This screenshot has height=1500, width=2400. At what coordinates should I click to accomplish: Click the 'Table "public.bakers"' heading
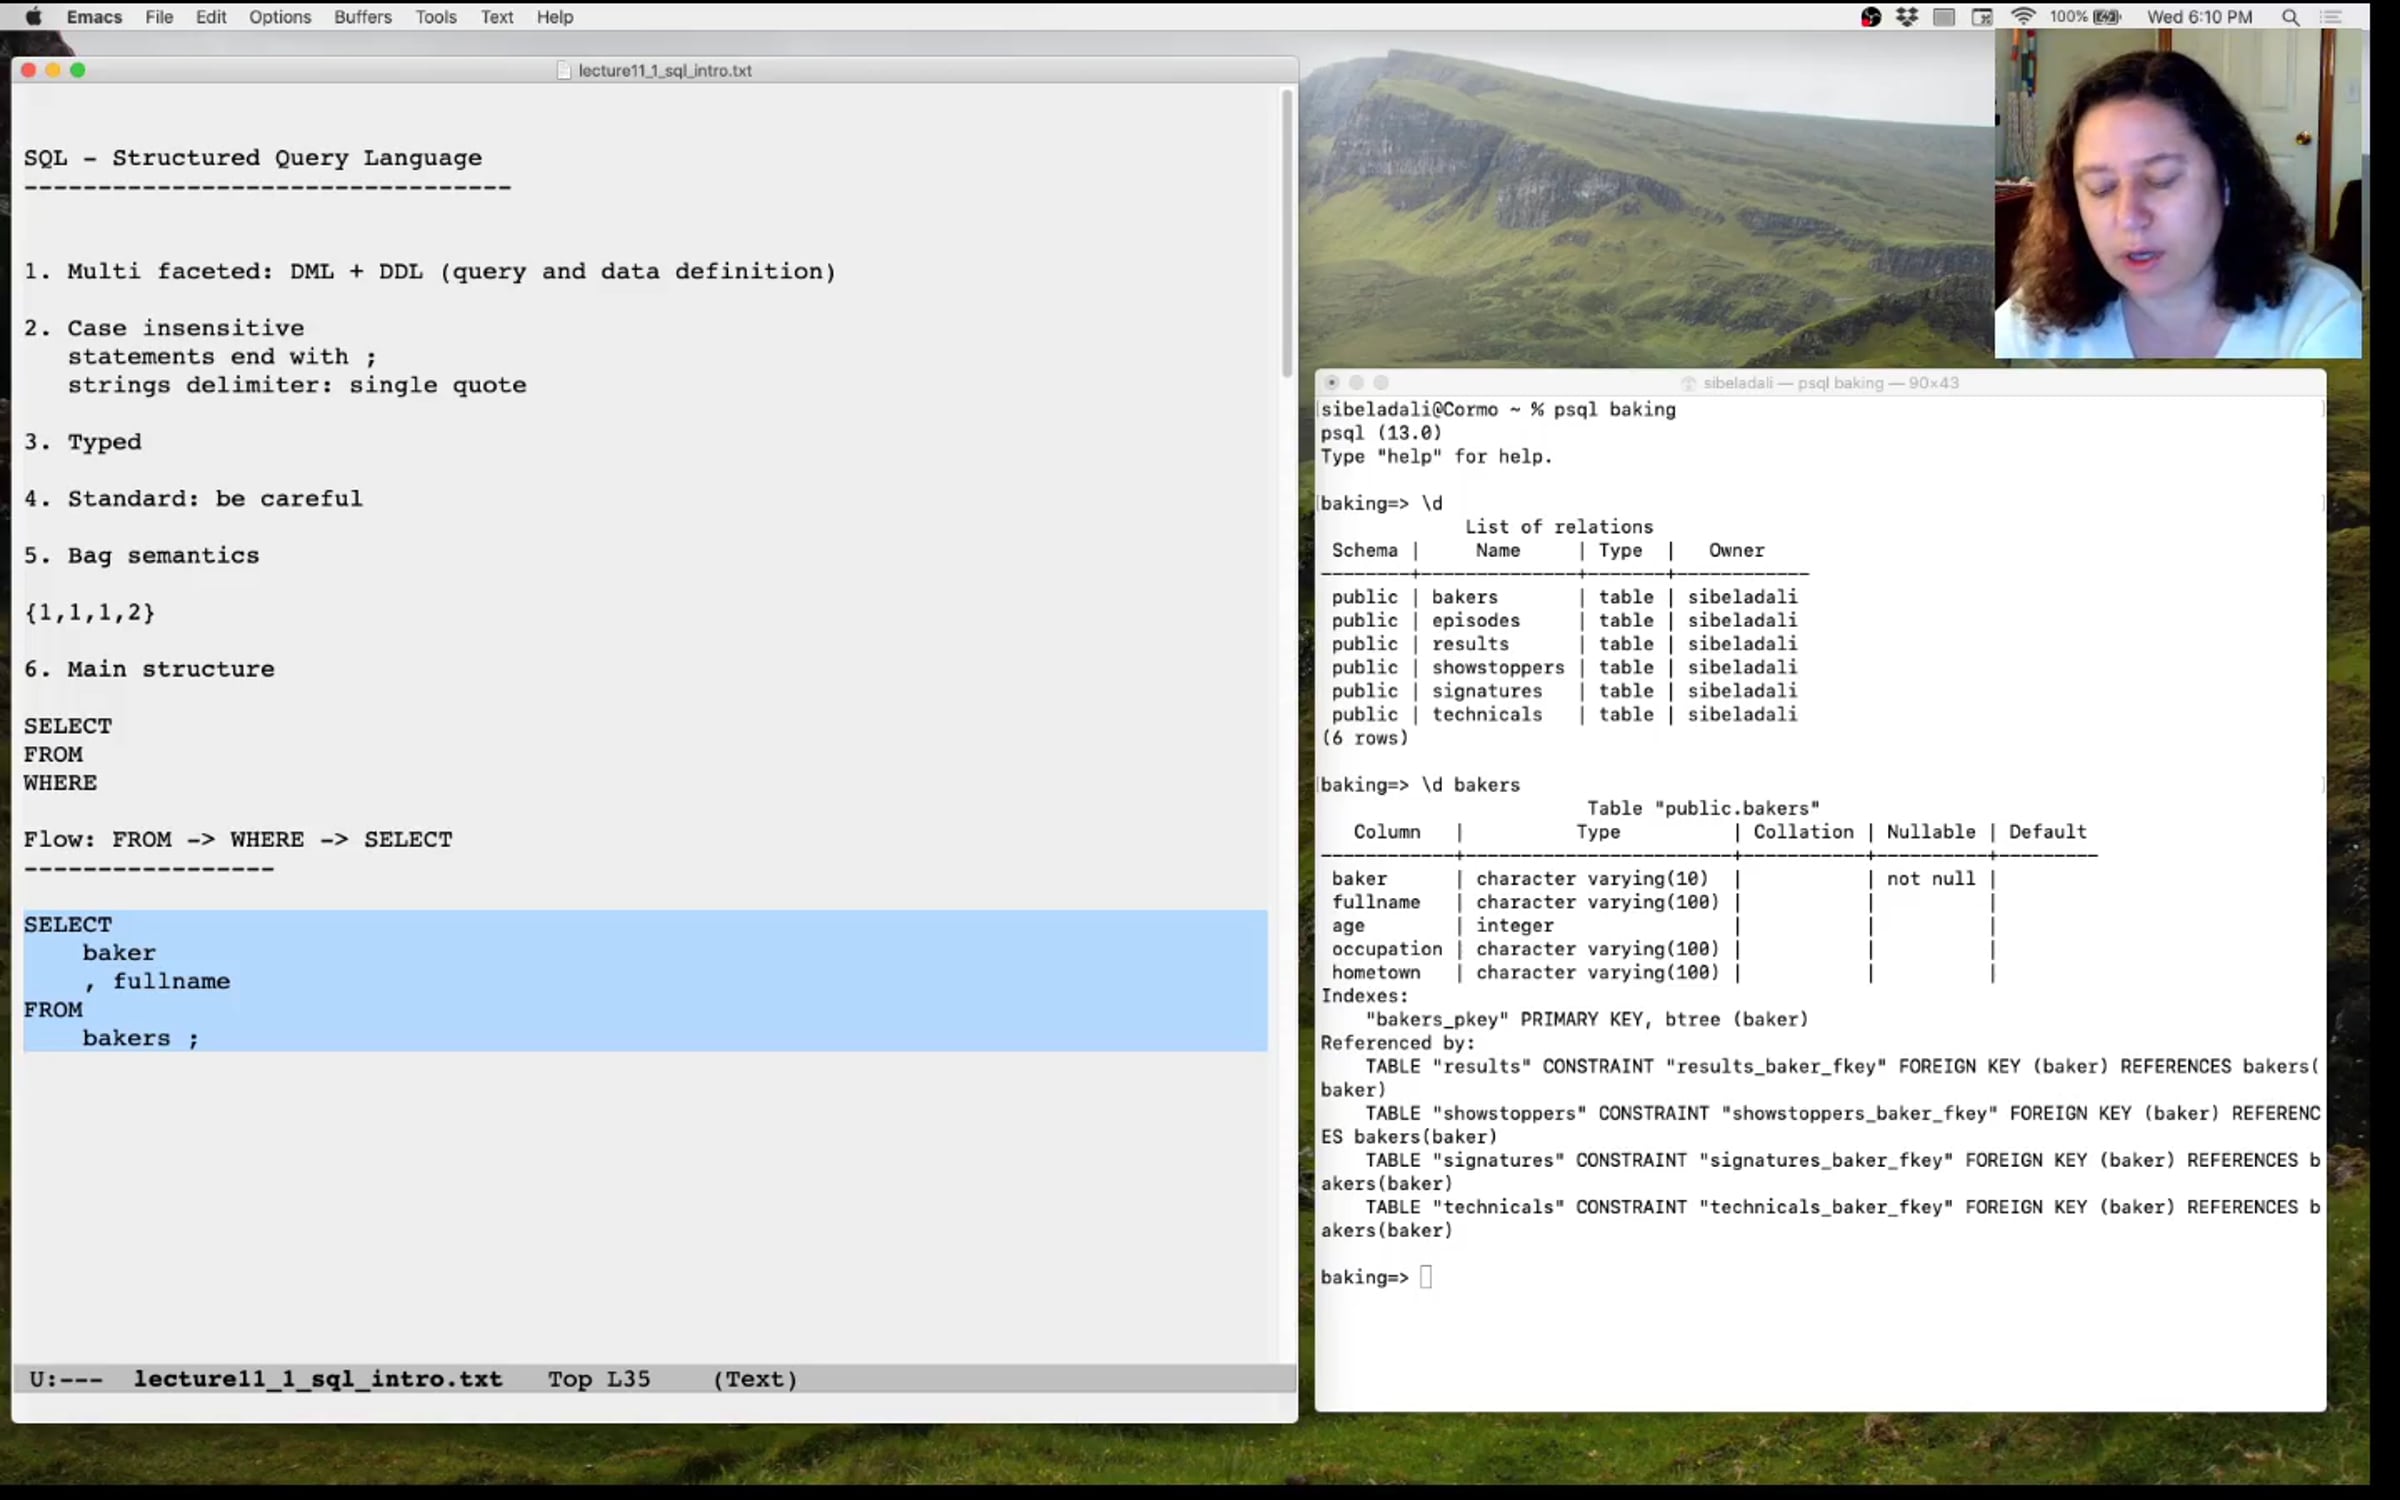tap(1703, 808)
